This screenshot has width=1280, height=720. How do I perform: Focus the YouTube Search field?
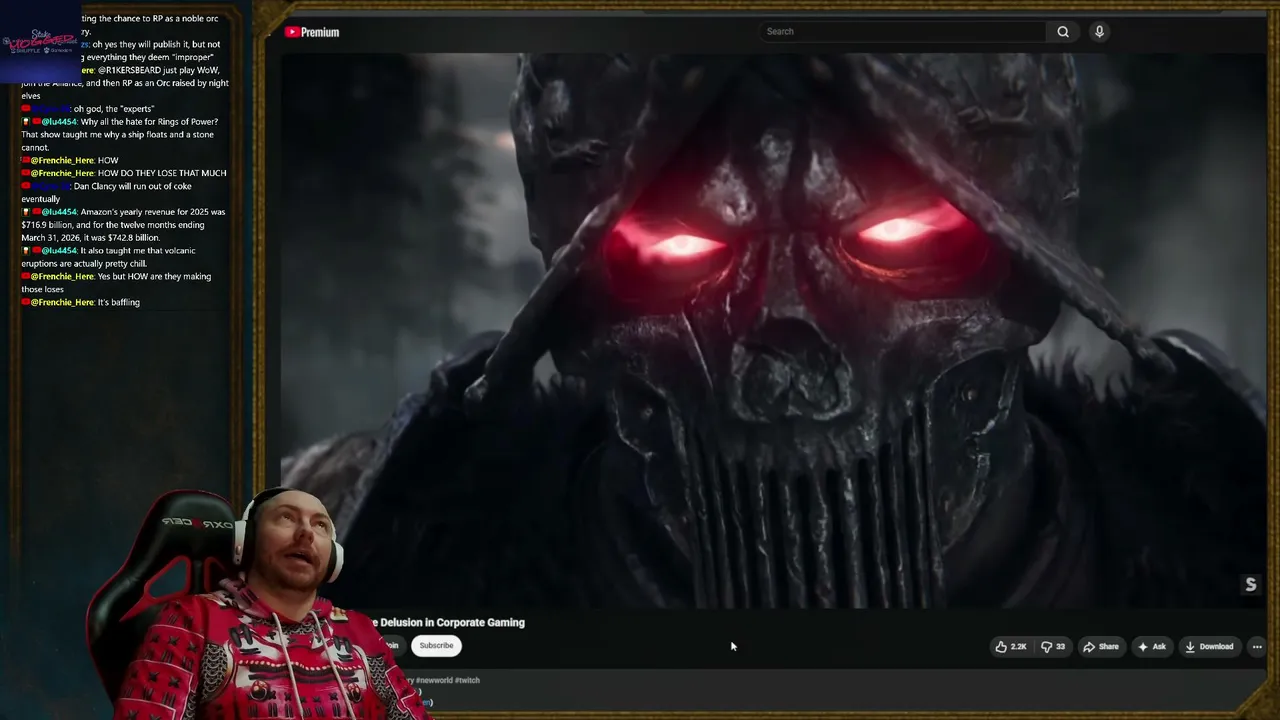click(x=904, y=32)
